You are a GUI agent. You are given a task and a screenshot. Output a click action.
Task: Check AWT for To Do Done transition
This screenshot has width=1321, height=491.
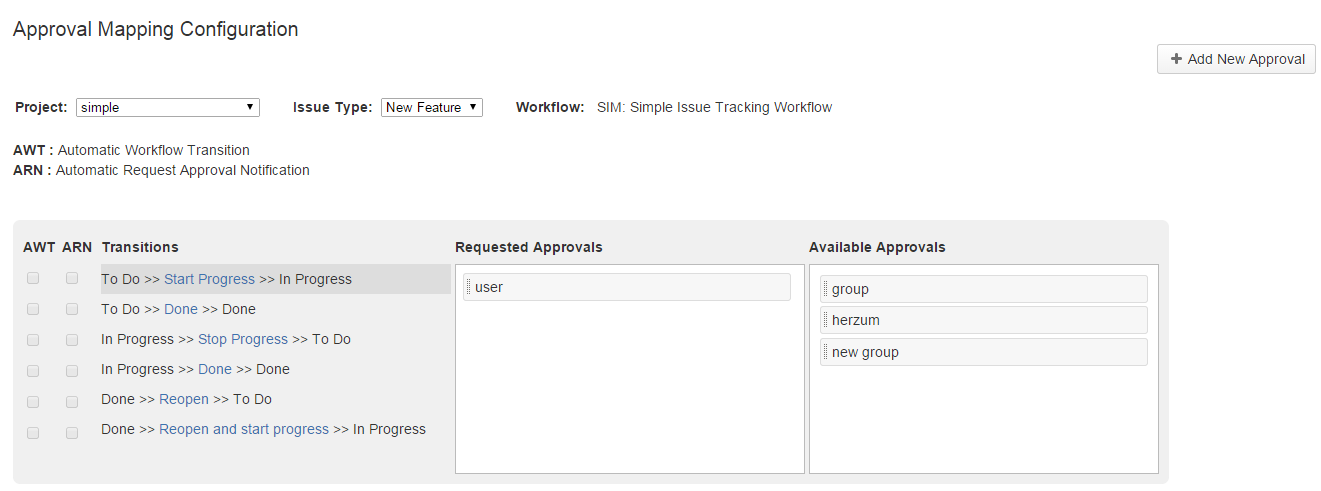33,310
